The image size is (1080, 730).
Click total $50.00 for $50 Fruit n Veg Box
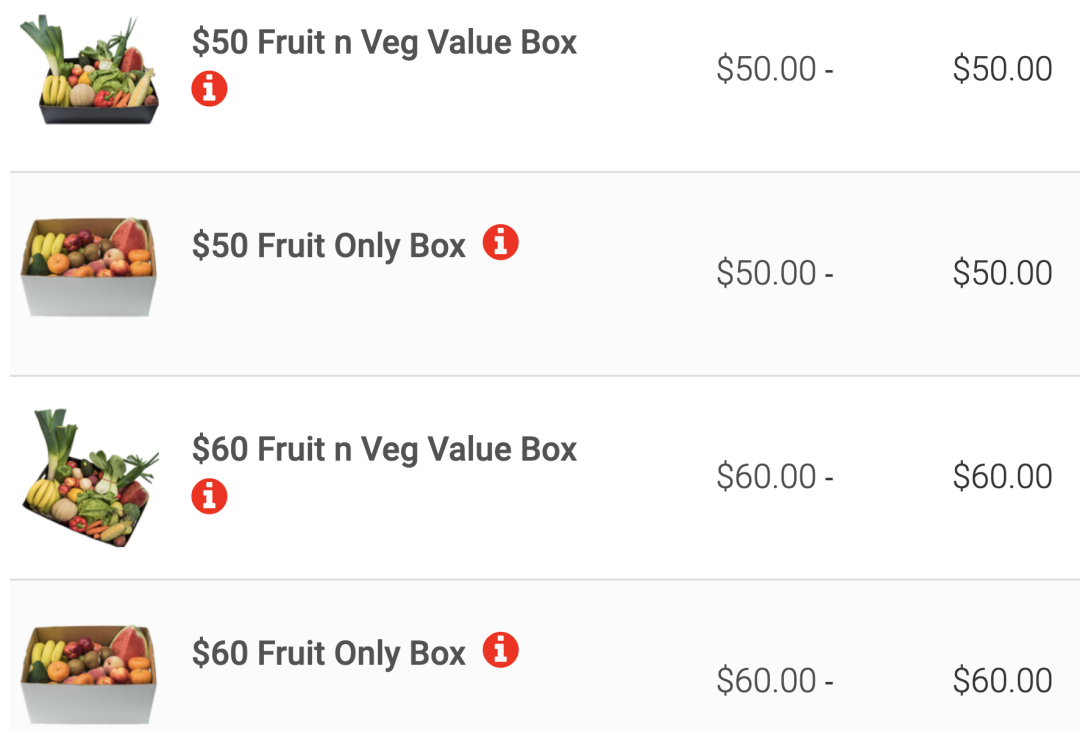1002,70
